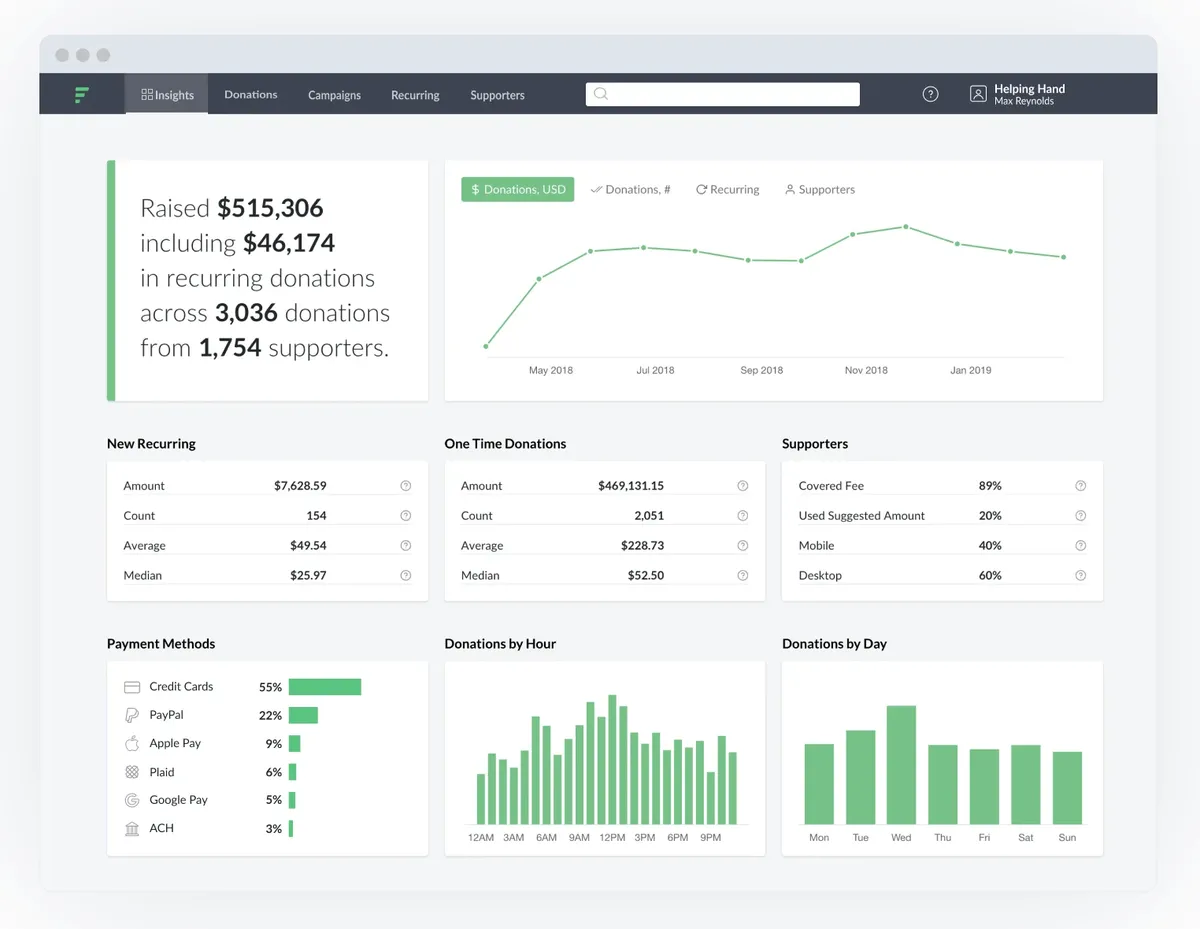Click help icon next to Covered Fee
Image resolution: width=1200 pixels, height=929 pixels.
click(1081, 486)
